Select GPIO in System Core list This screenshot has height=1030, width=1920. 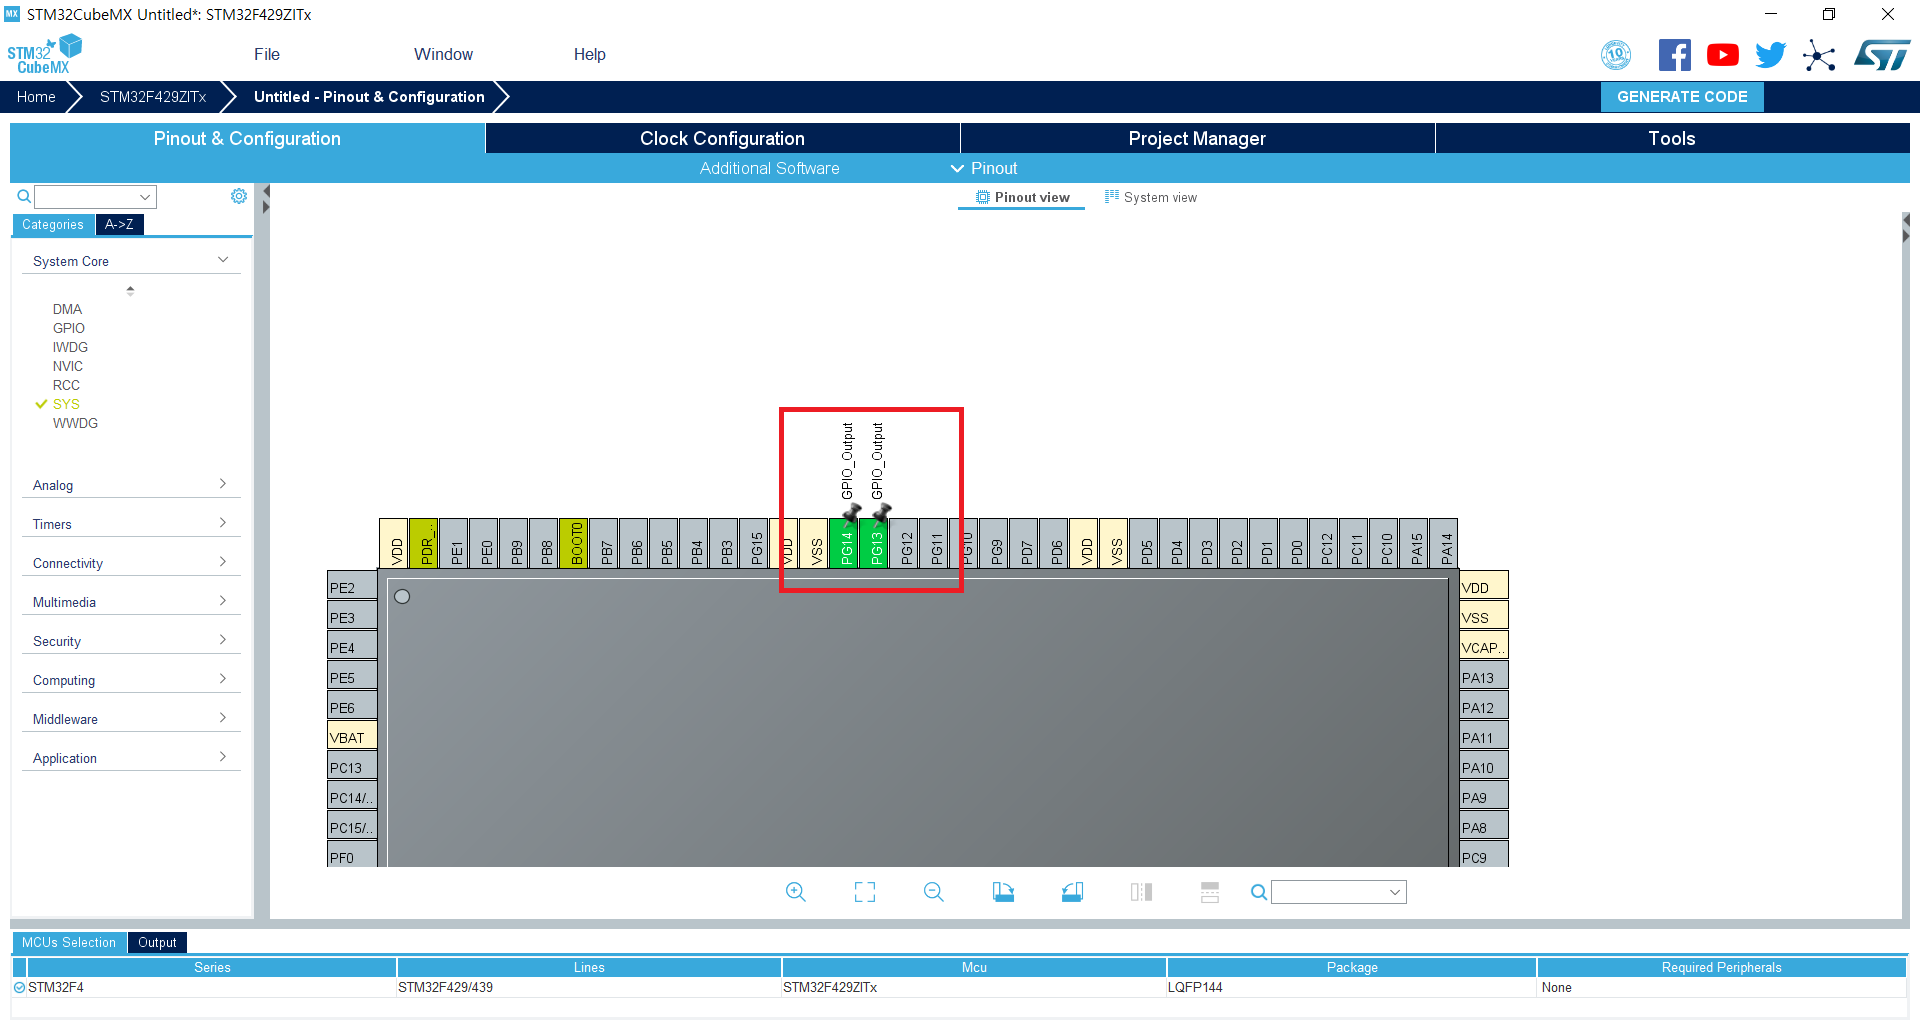69,328
